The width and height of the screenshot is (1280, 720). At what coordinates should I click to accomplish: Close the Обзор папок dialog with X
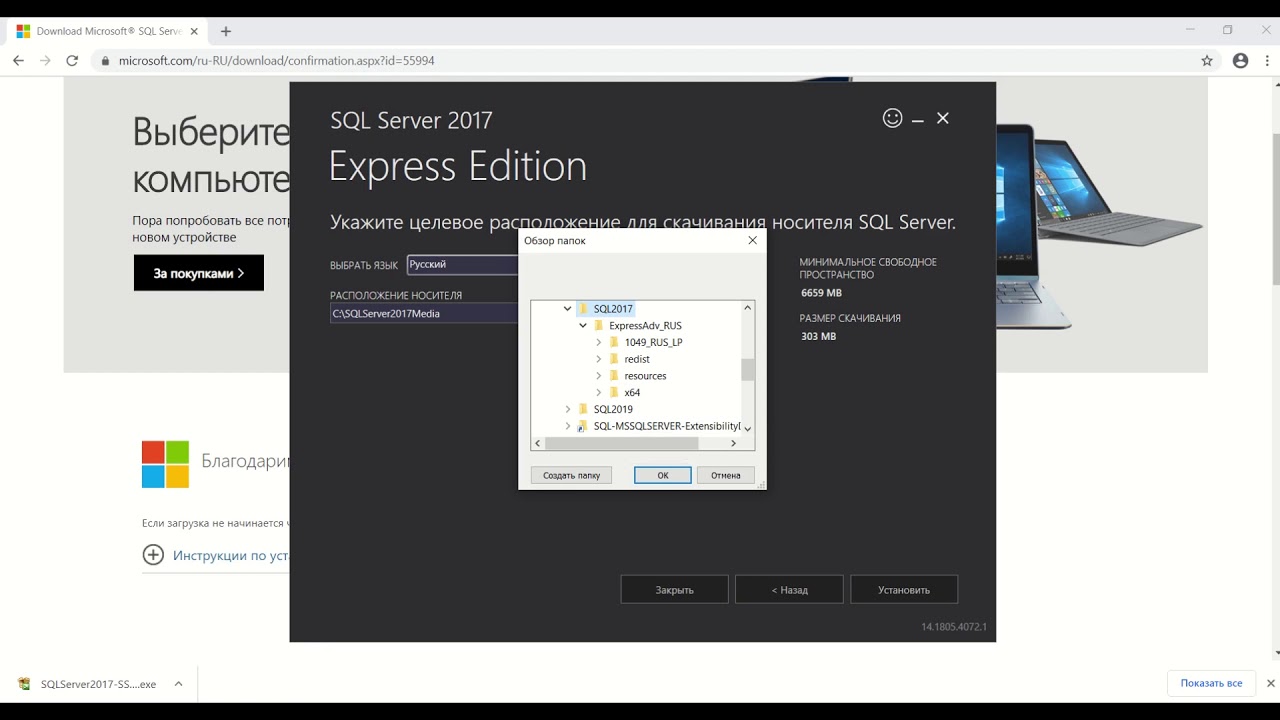[753, 240]
